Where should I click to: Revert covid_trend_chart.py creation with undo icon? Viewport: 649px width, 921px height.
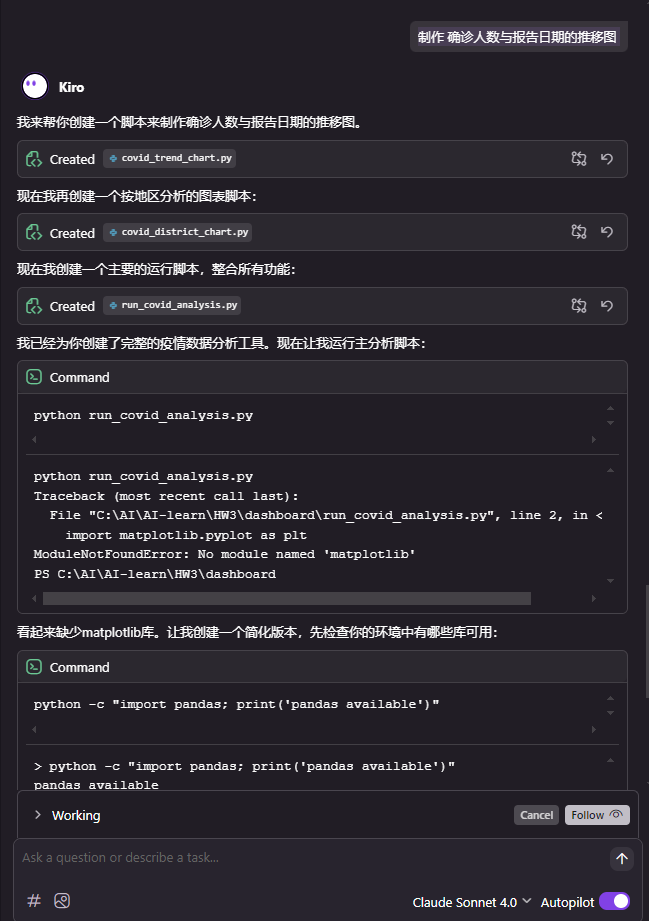click(x=607, y=158)
